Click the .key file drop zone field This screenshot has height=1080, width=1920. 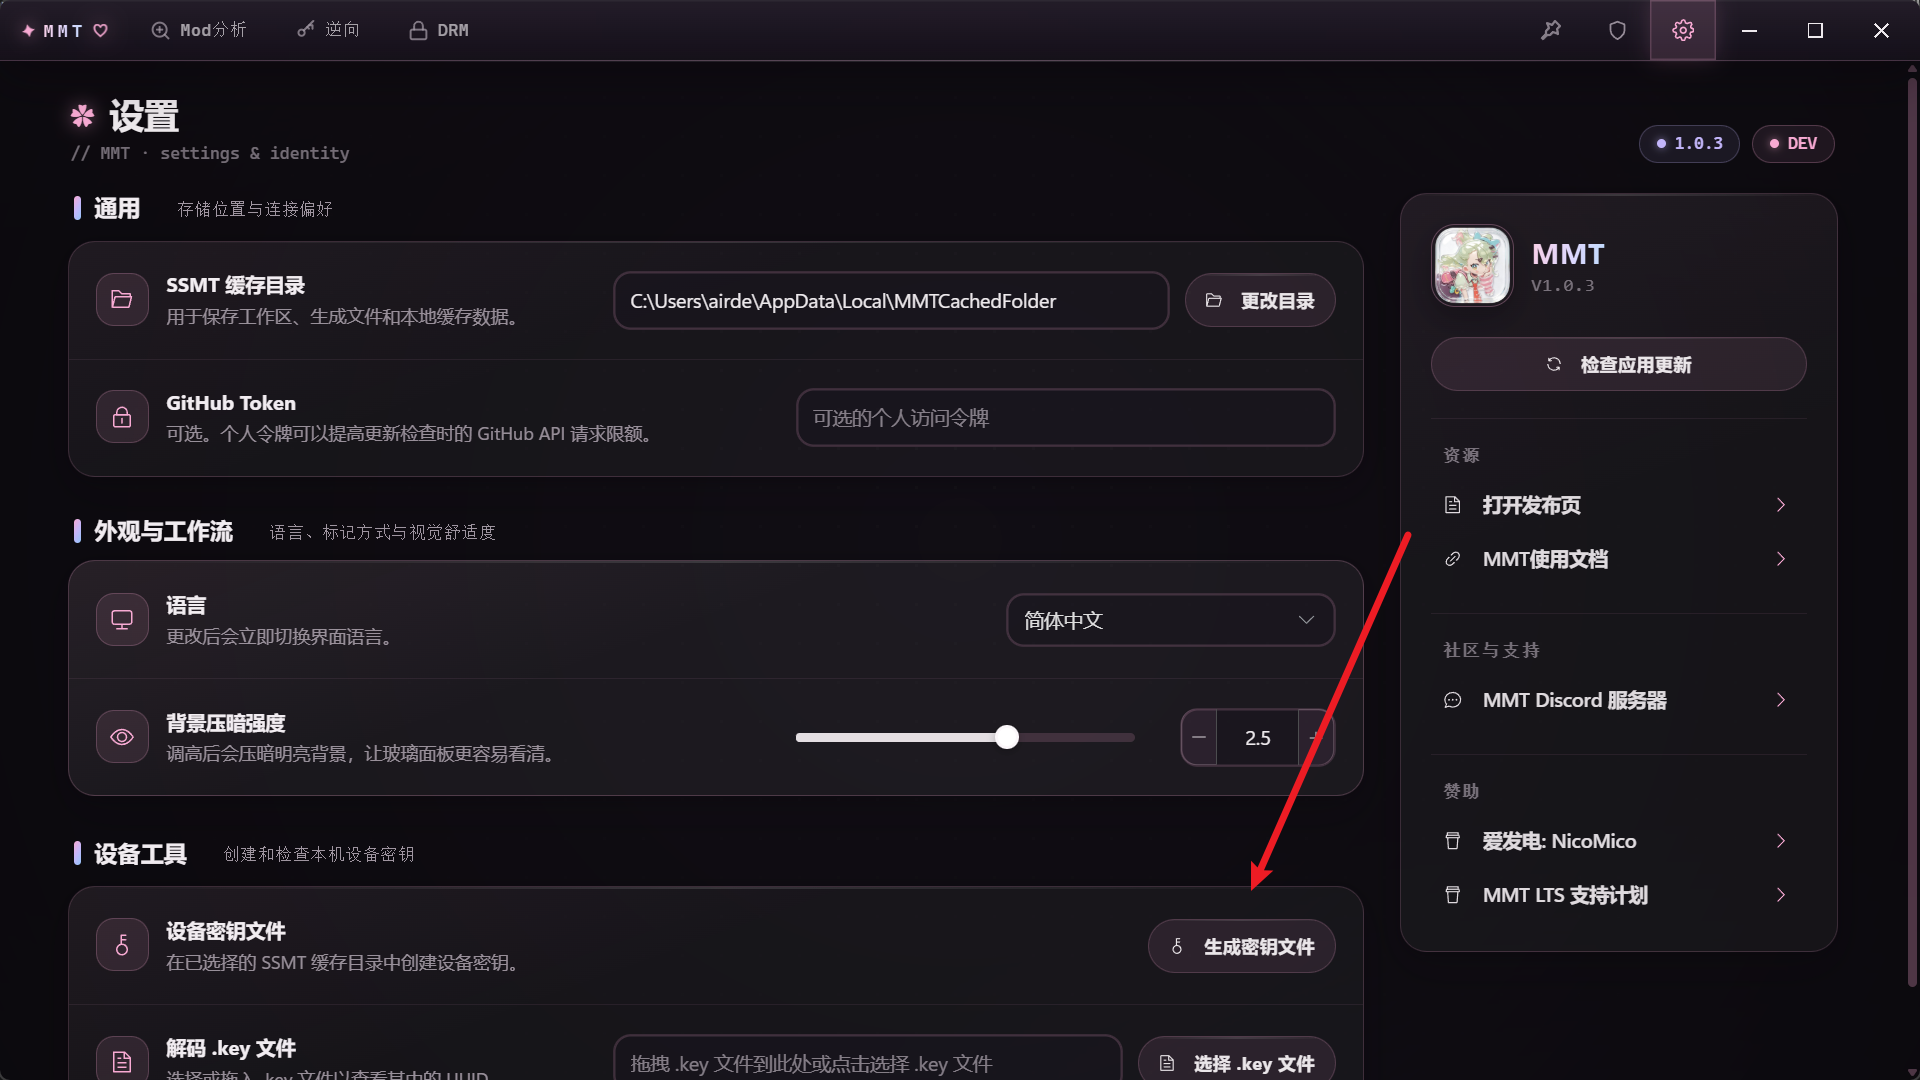click(x=868, y=1060)
